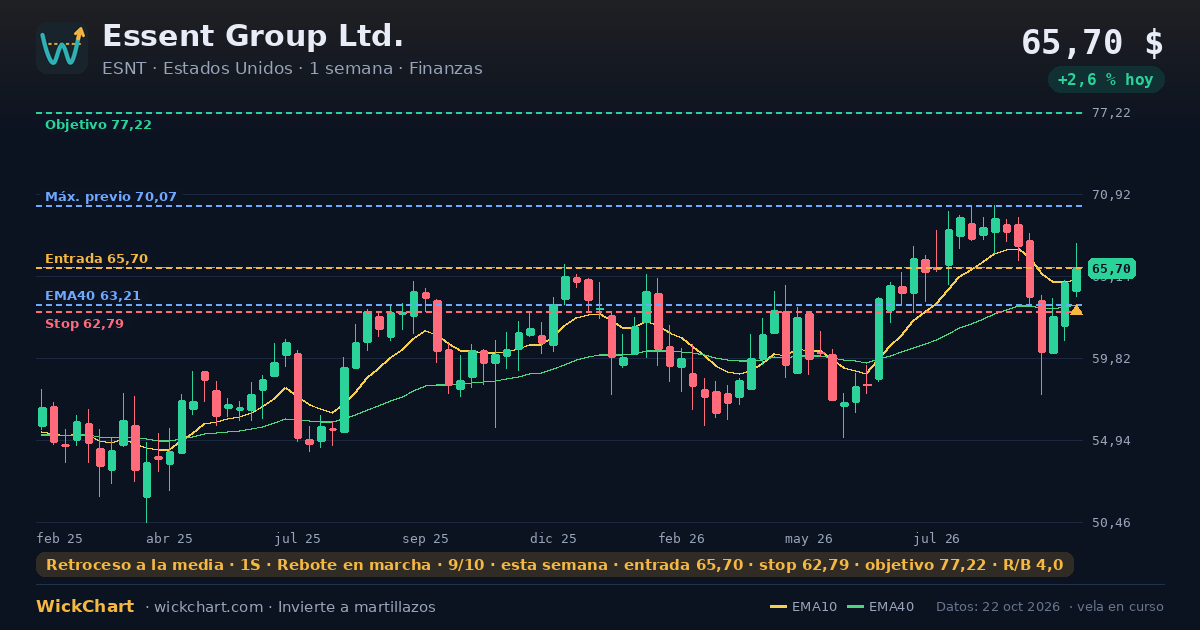Click the 70,92 axis value
The image size is (1200, 630).
1111,194
